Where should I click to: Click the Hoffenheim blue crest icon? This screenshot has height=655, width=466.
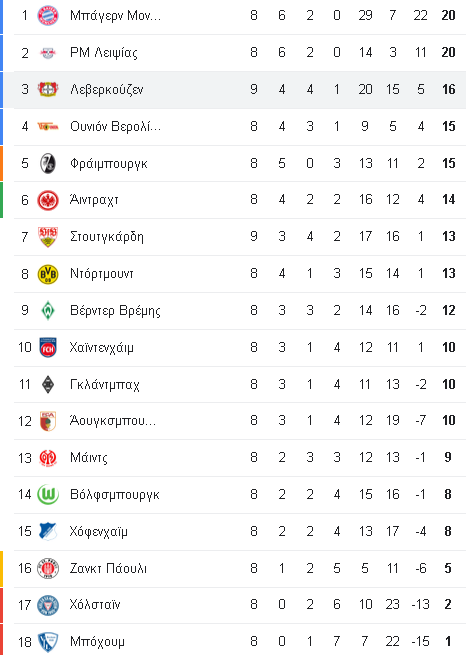[48, 532]
